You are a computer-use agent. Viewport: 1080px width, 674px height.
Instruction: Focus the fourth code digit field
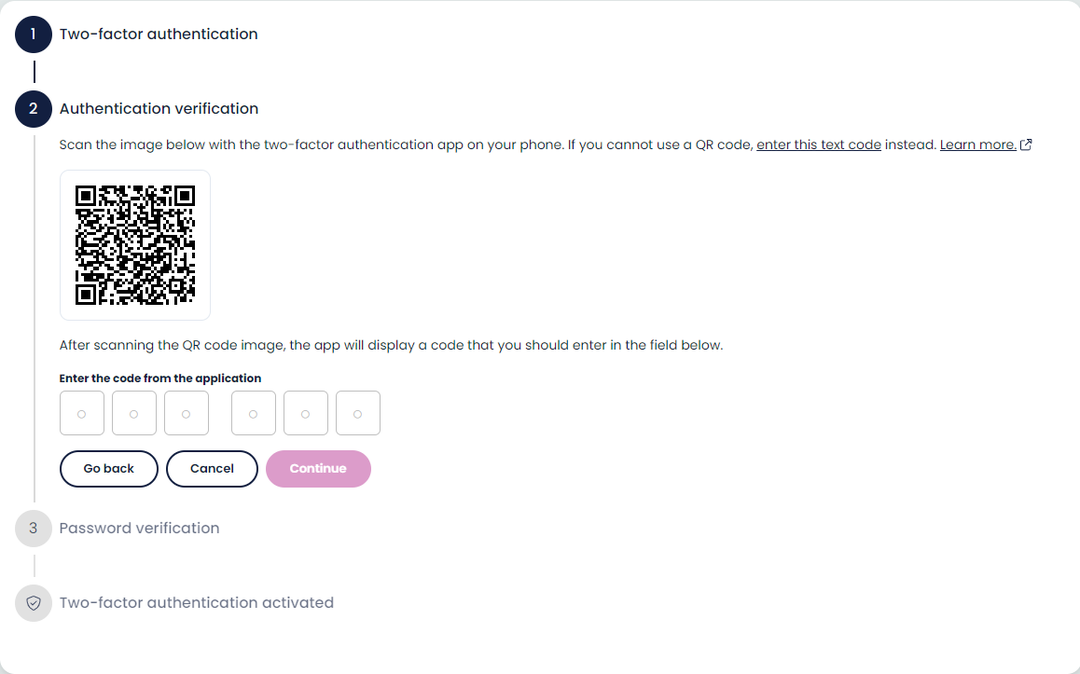coord(253,413)
